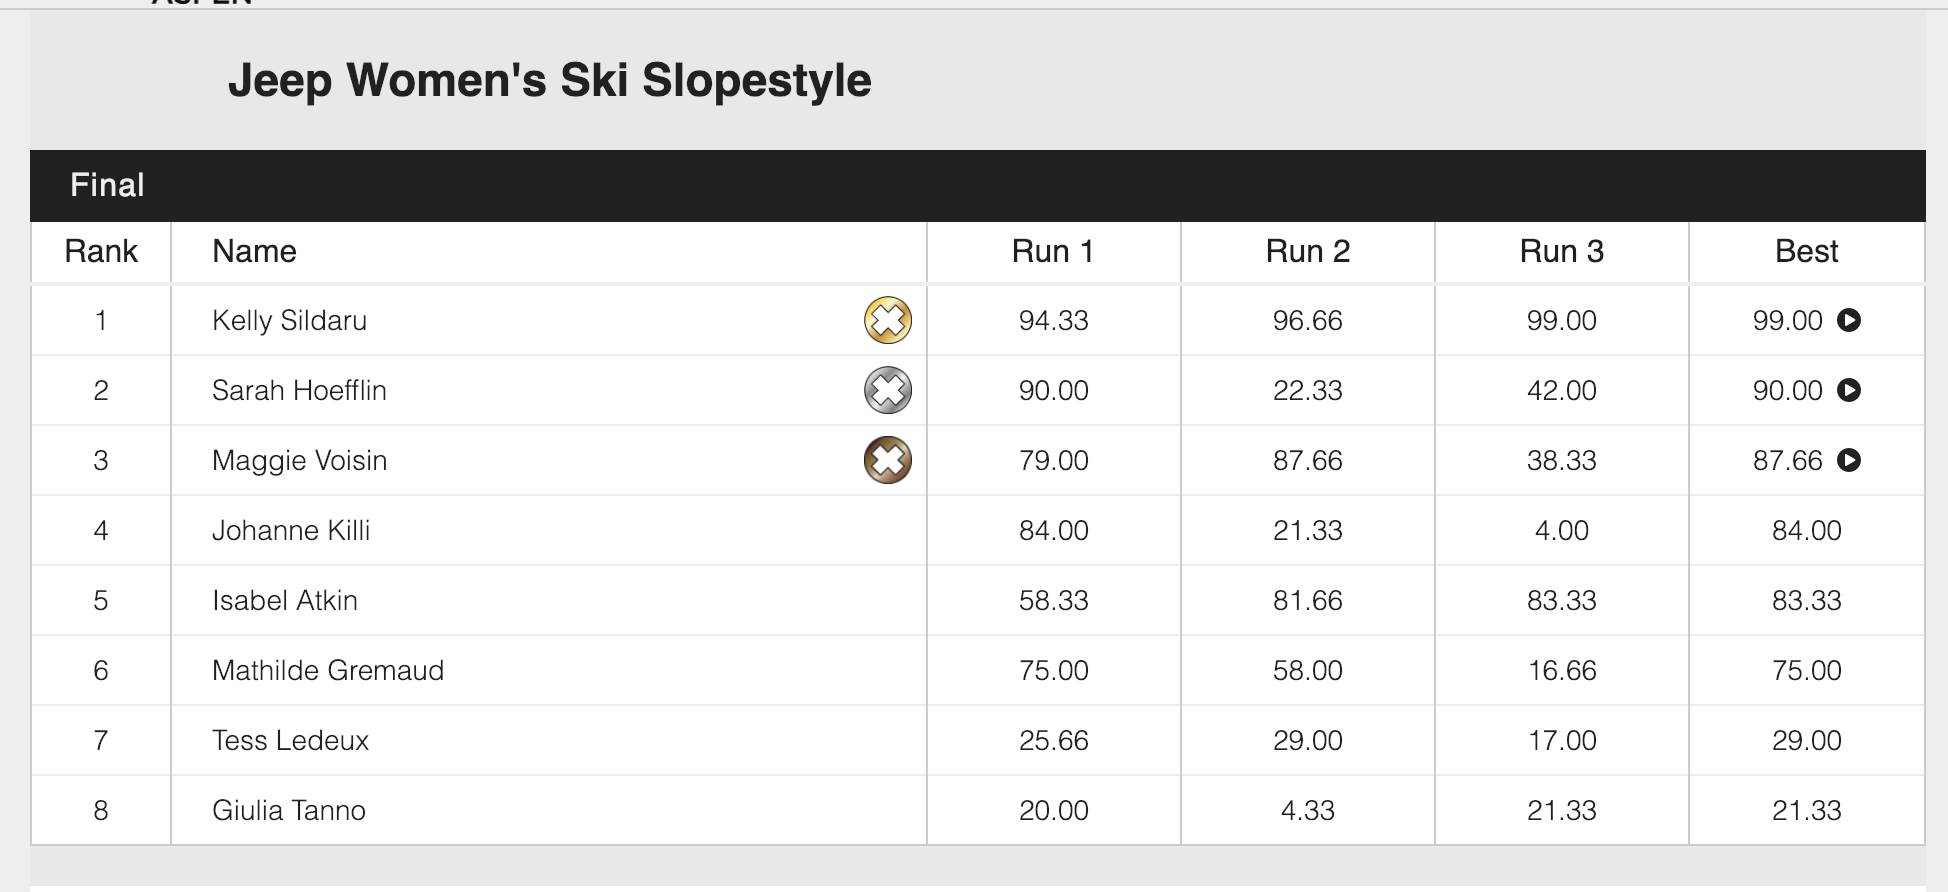The height and width of the screenshot is (892, 1948).
Task: Click the Name column header
Action: pos(254,251)
